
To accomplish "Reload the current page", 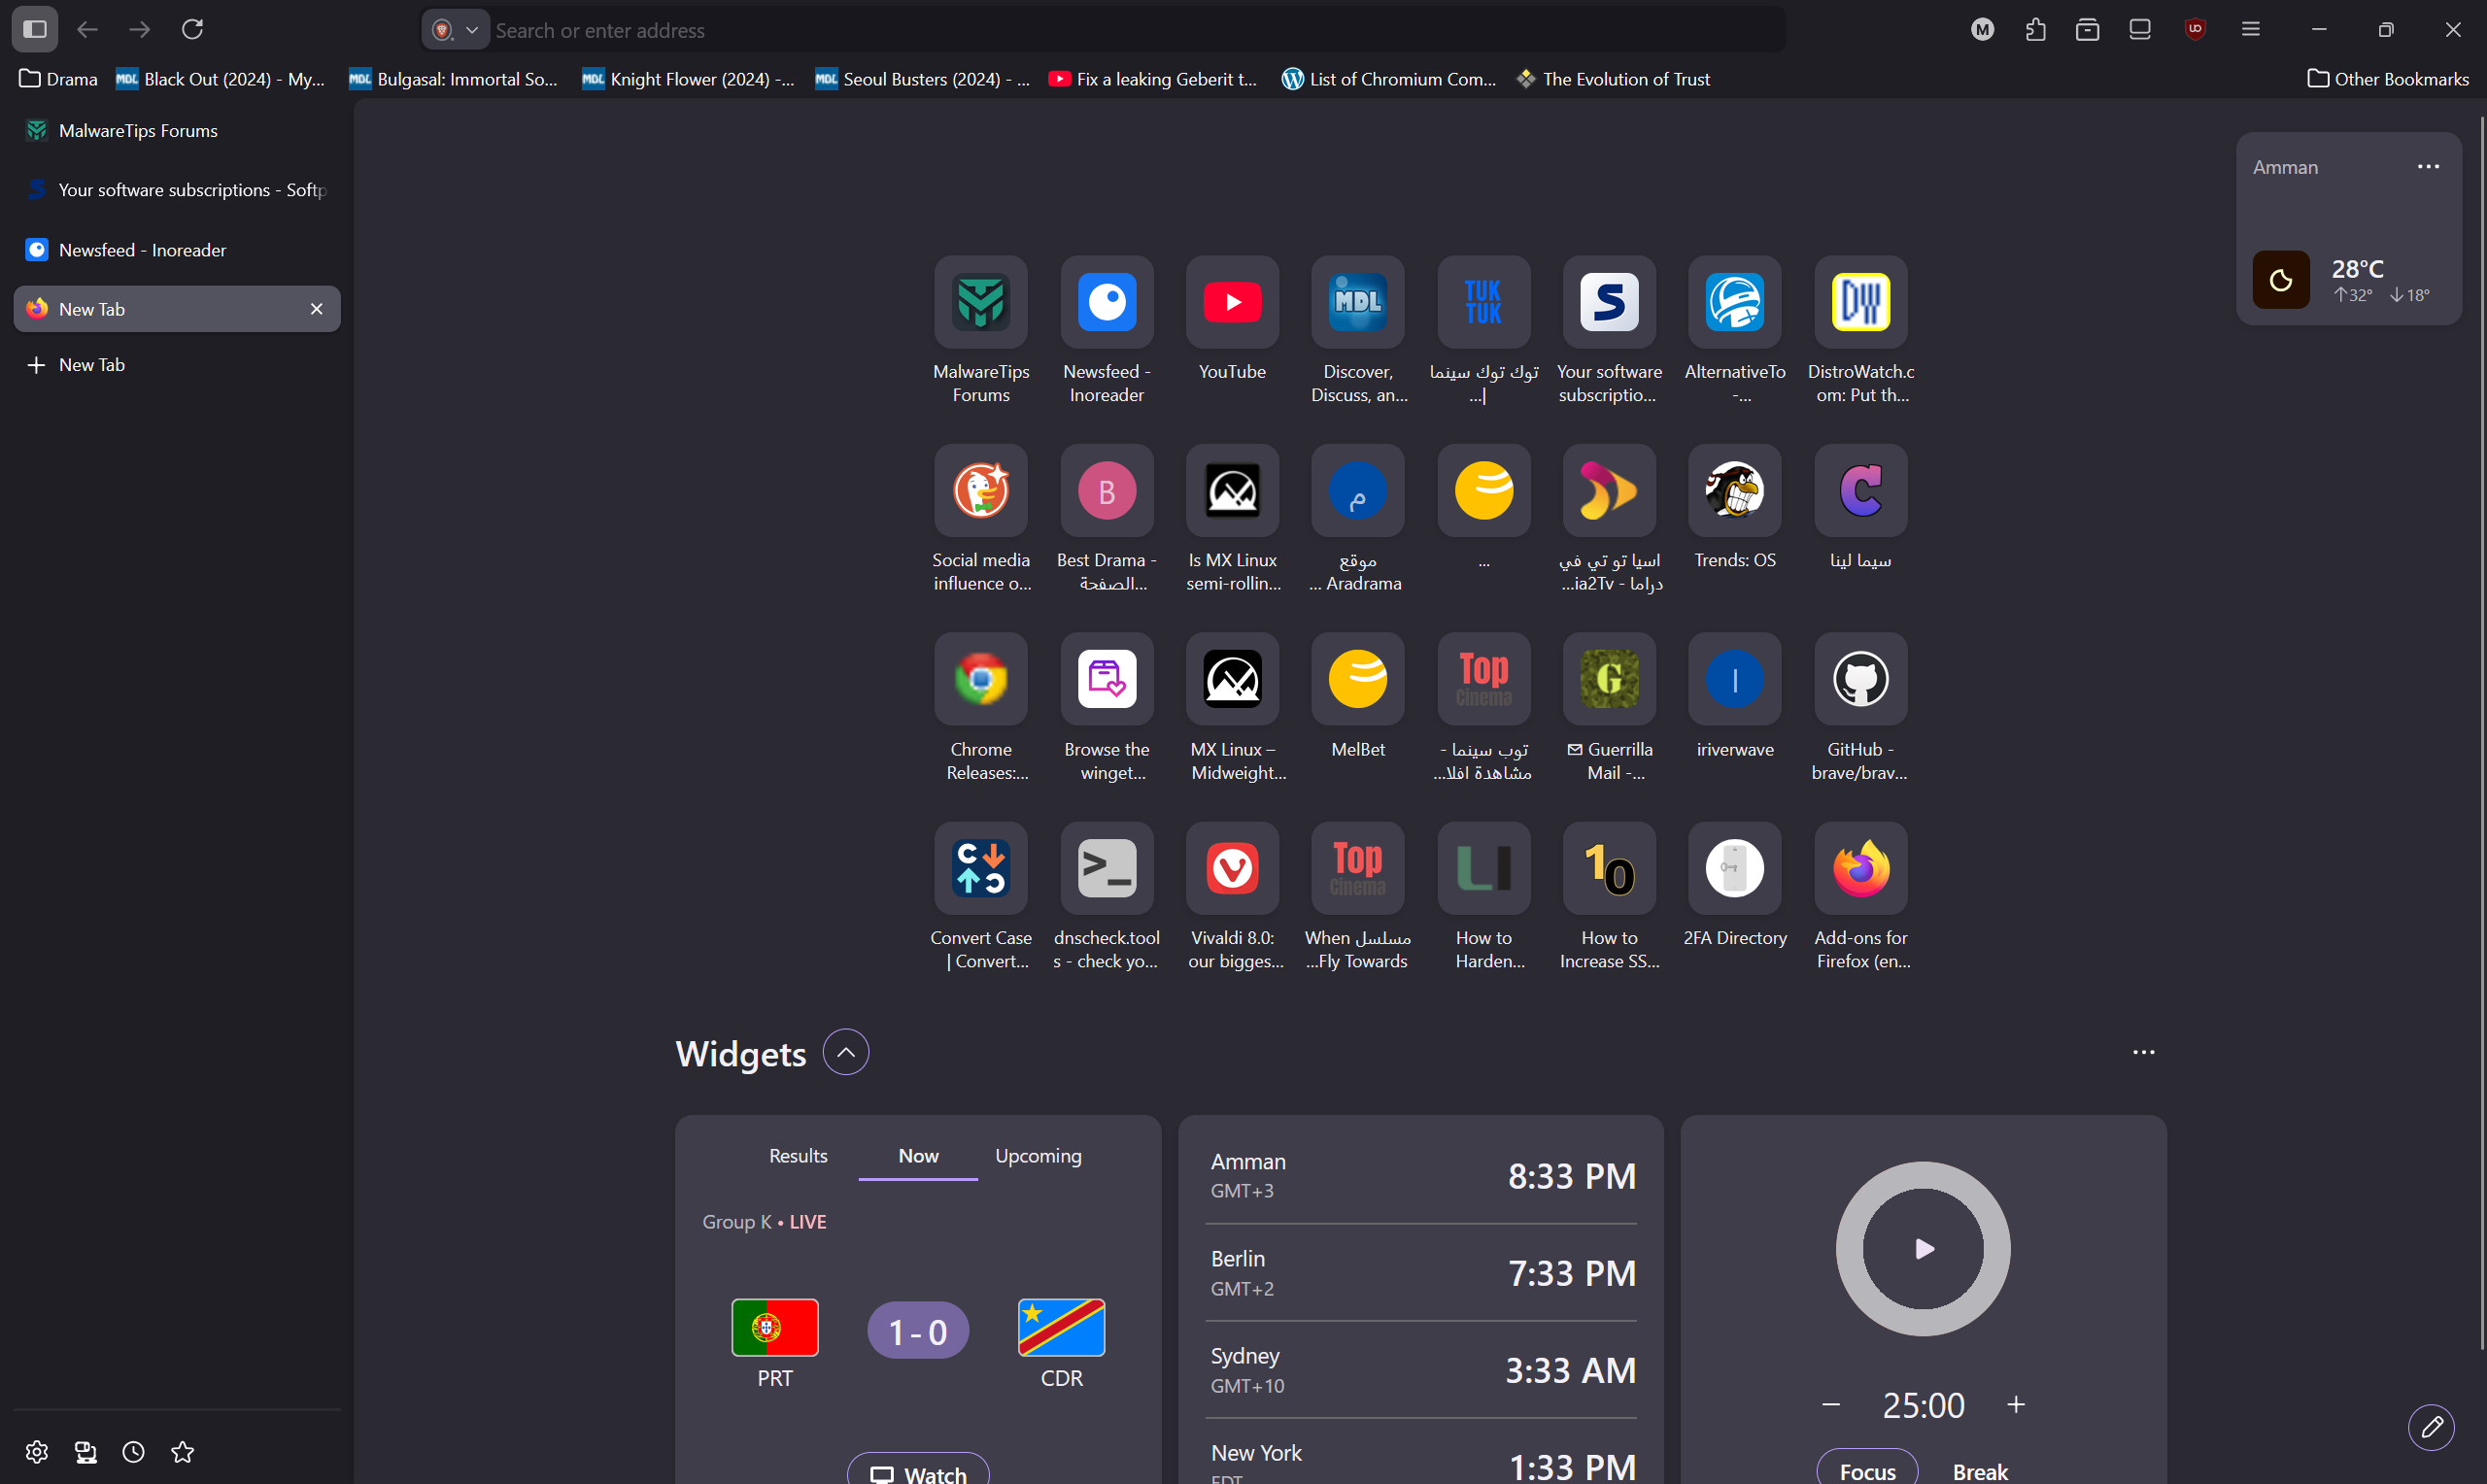I will coord(192,29).
